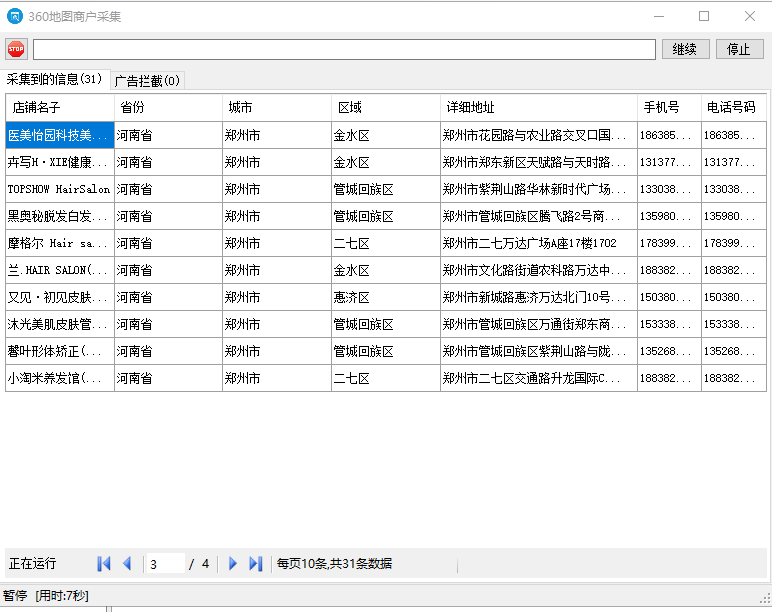This screenshot has height=612, width=772.
Task: Jump to the last page icon
Action: tap(256, 564)
